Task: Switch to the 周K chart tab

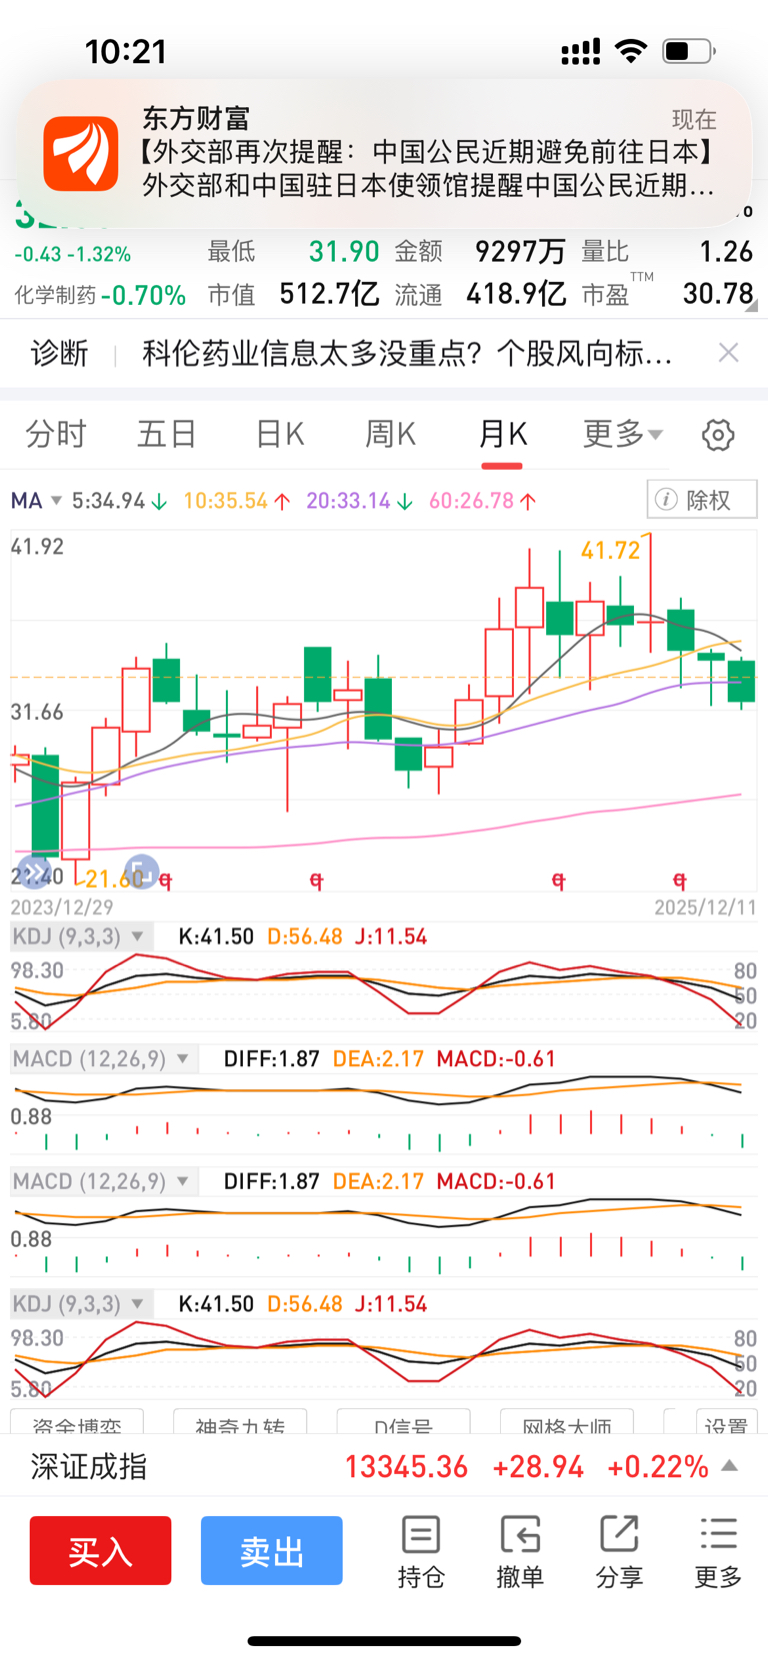Action: pos(390,434)
